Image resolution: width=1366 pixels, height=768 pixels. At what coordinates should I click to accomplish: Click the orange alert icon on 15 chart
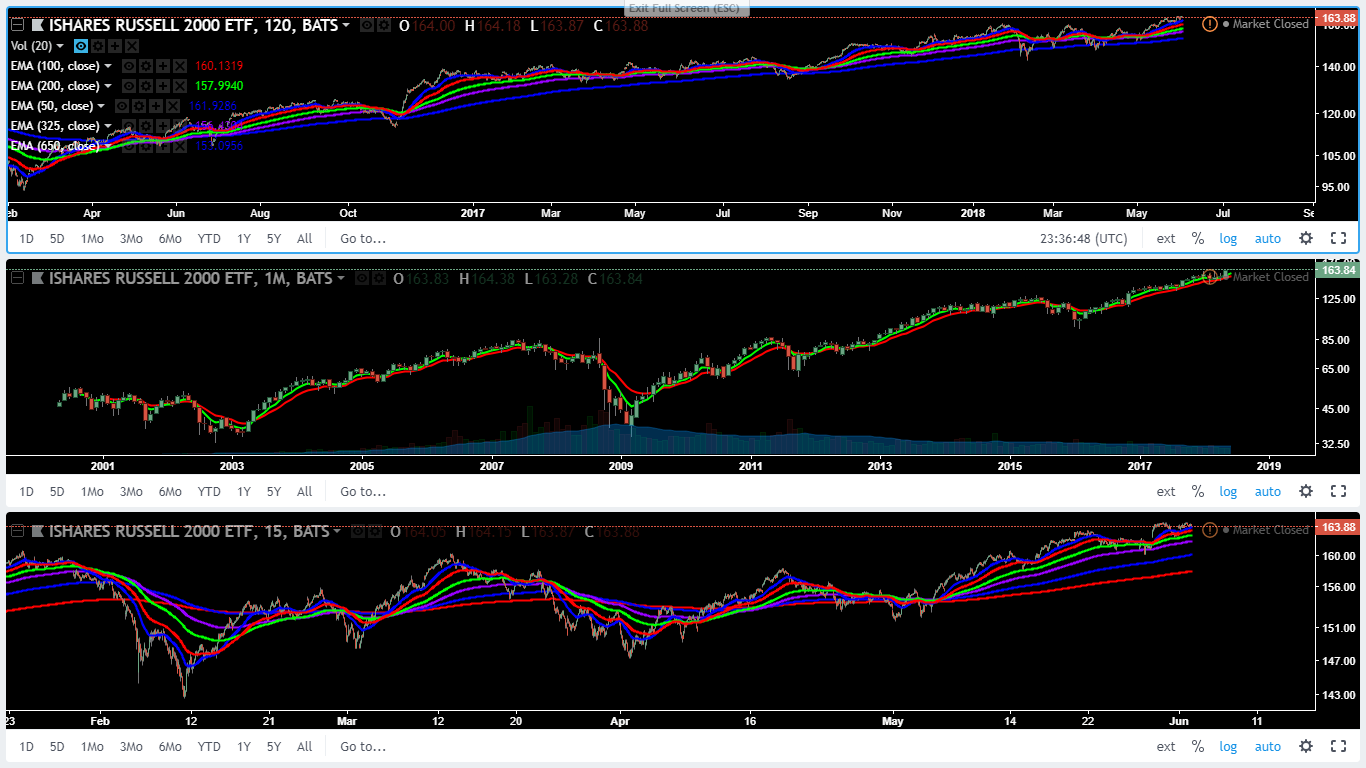tap(1210, 530)
